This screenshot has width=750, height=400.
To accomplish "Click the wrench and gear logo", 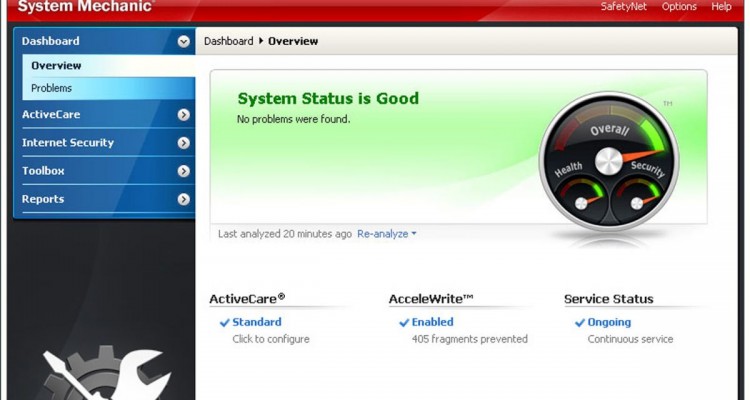I will 105,374.
